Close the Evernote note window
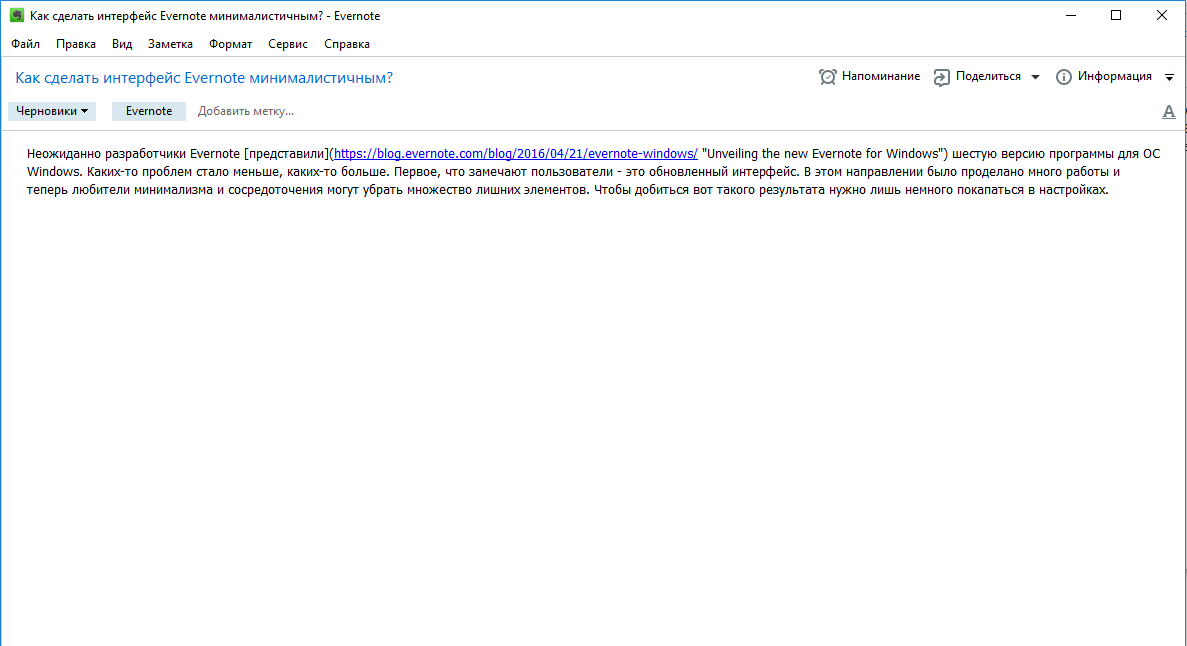 pos(1162,15)
